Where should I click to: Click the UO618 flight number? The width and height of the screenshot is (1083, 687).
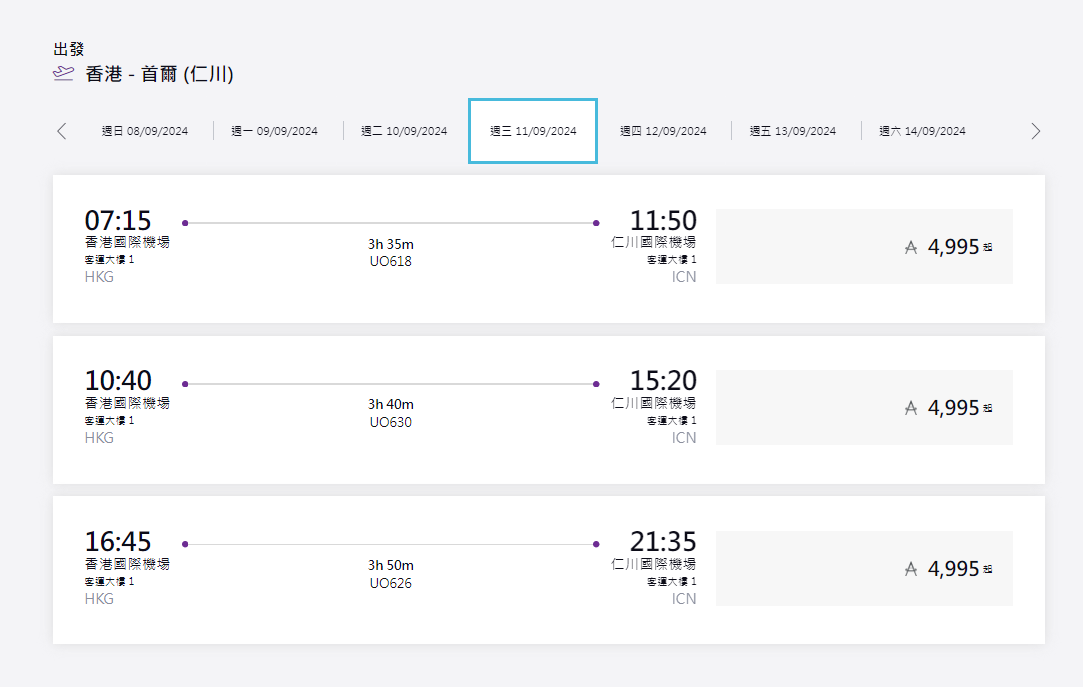click(x=390, y=262)
